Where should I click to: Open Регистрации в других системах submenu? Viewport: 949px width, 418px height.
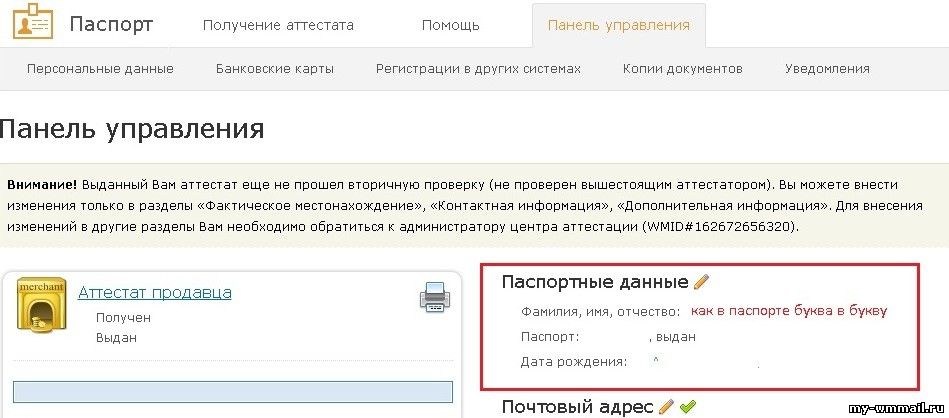478,68
